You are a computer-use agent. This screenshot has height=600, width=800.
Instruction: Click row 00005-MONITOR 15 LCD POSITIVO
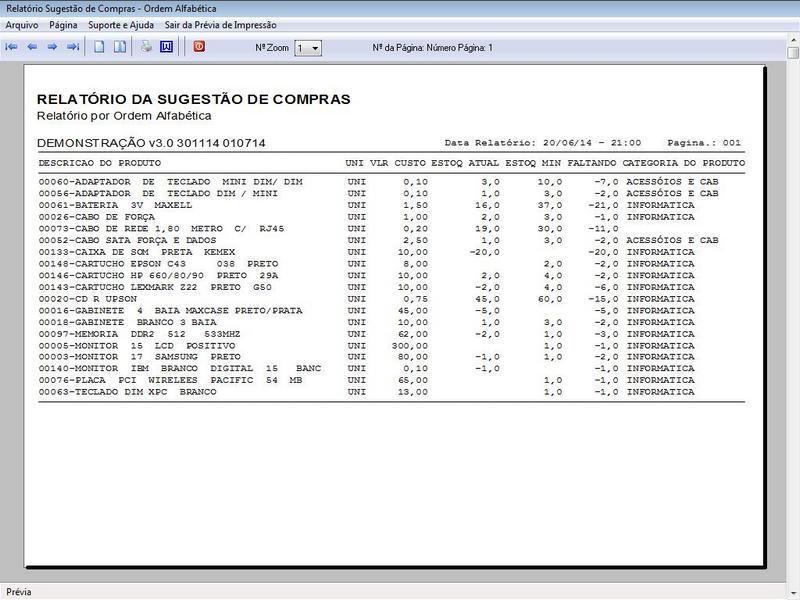[367, 346]
